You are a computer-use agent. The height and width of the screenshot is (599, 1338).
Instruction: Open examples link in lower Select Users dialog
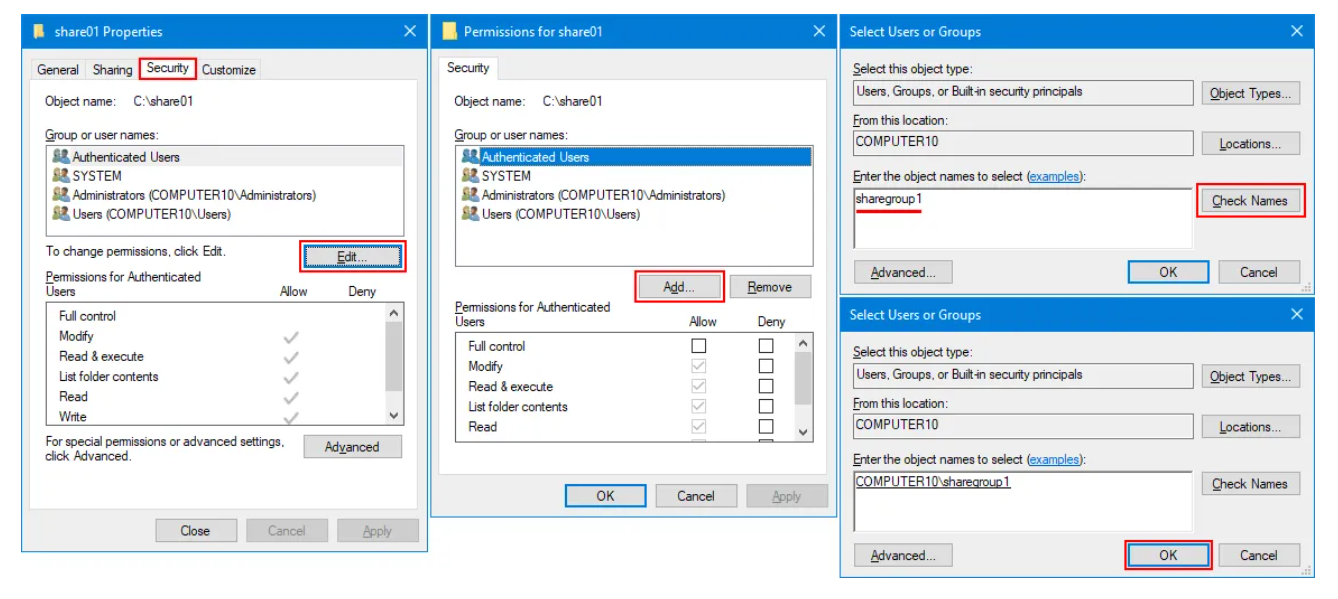click(1054, 460)
